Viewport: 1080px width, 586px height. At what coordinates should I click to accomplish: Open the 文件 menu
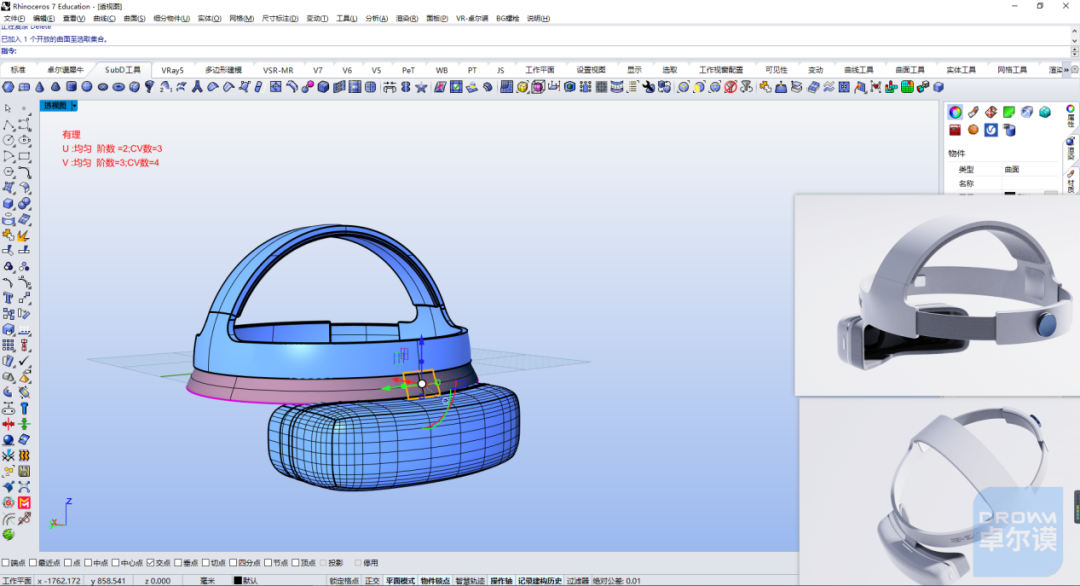[x=14, y=19]
